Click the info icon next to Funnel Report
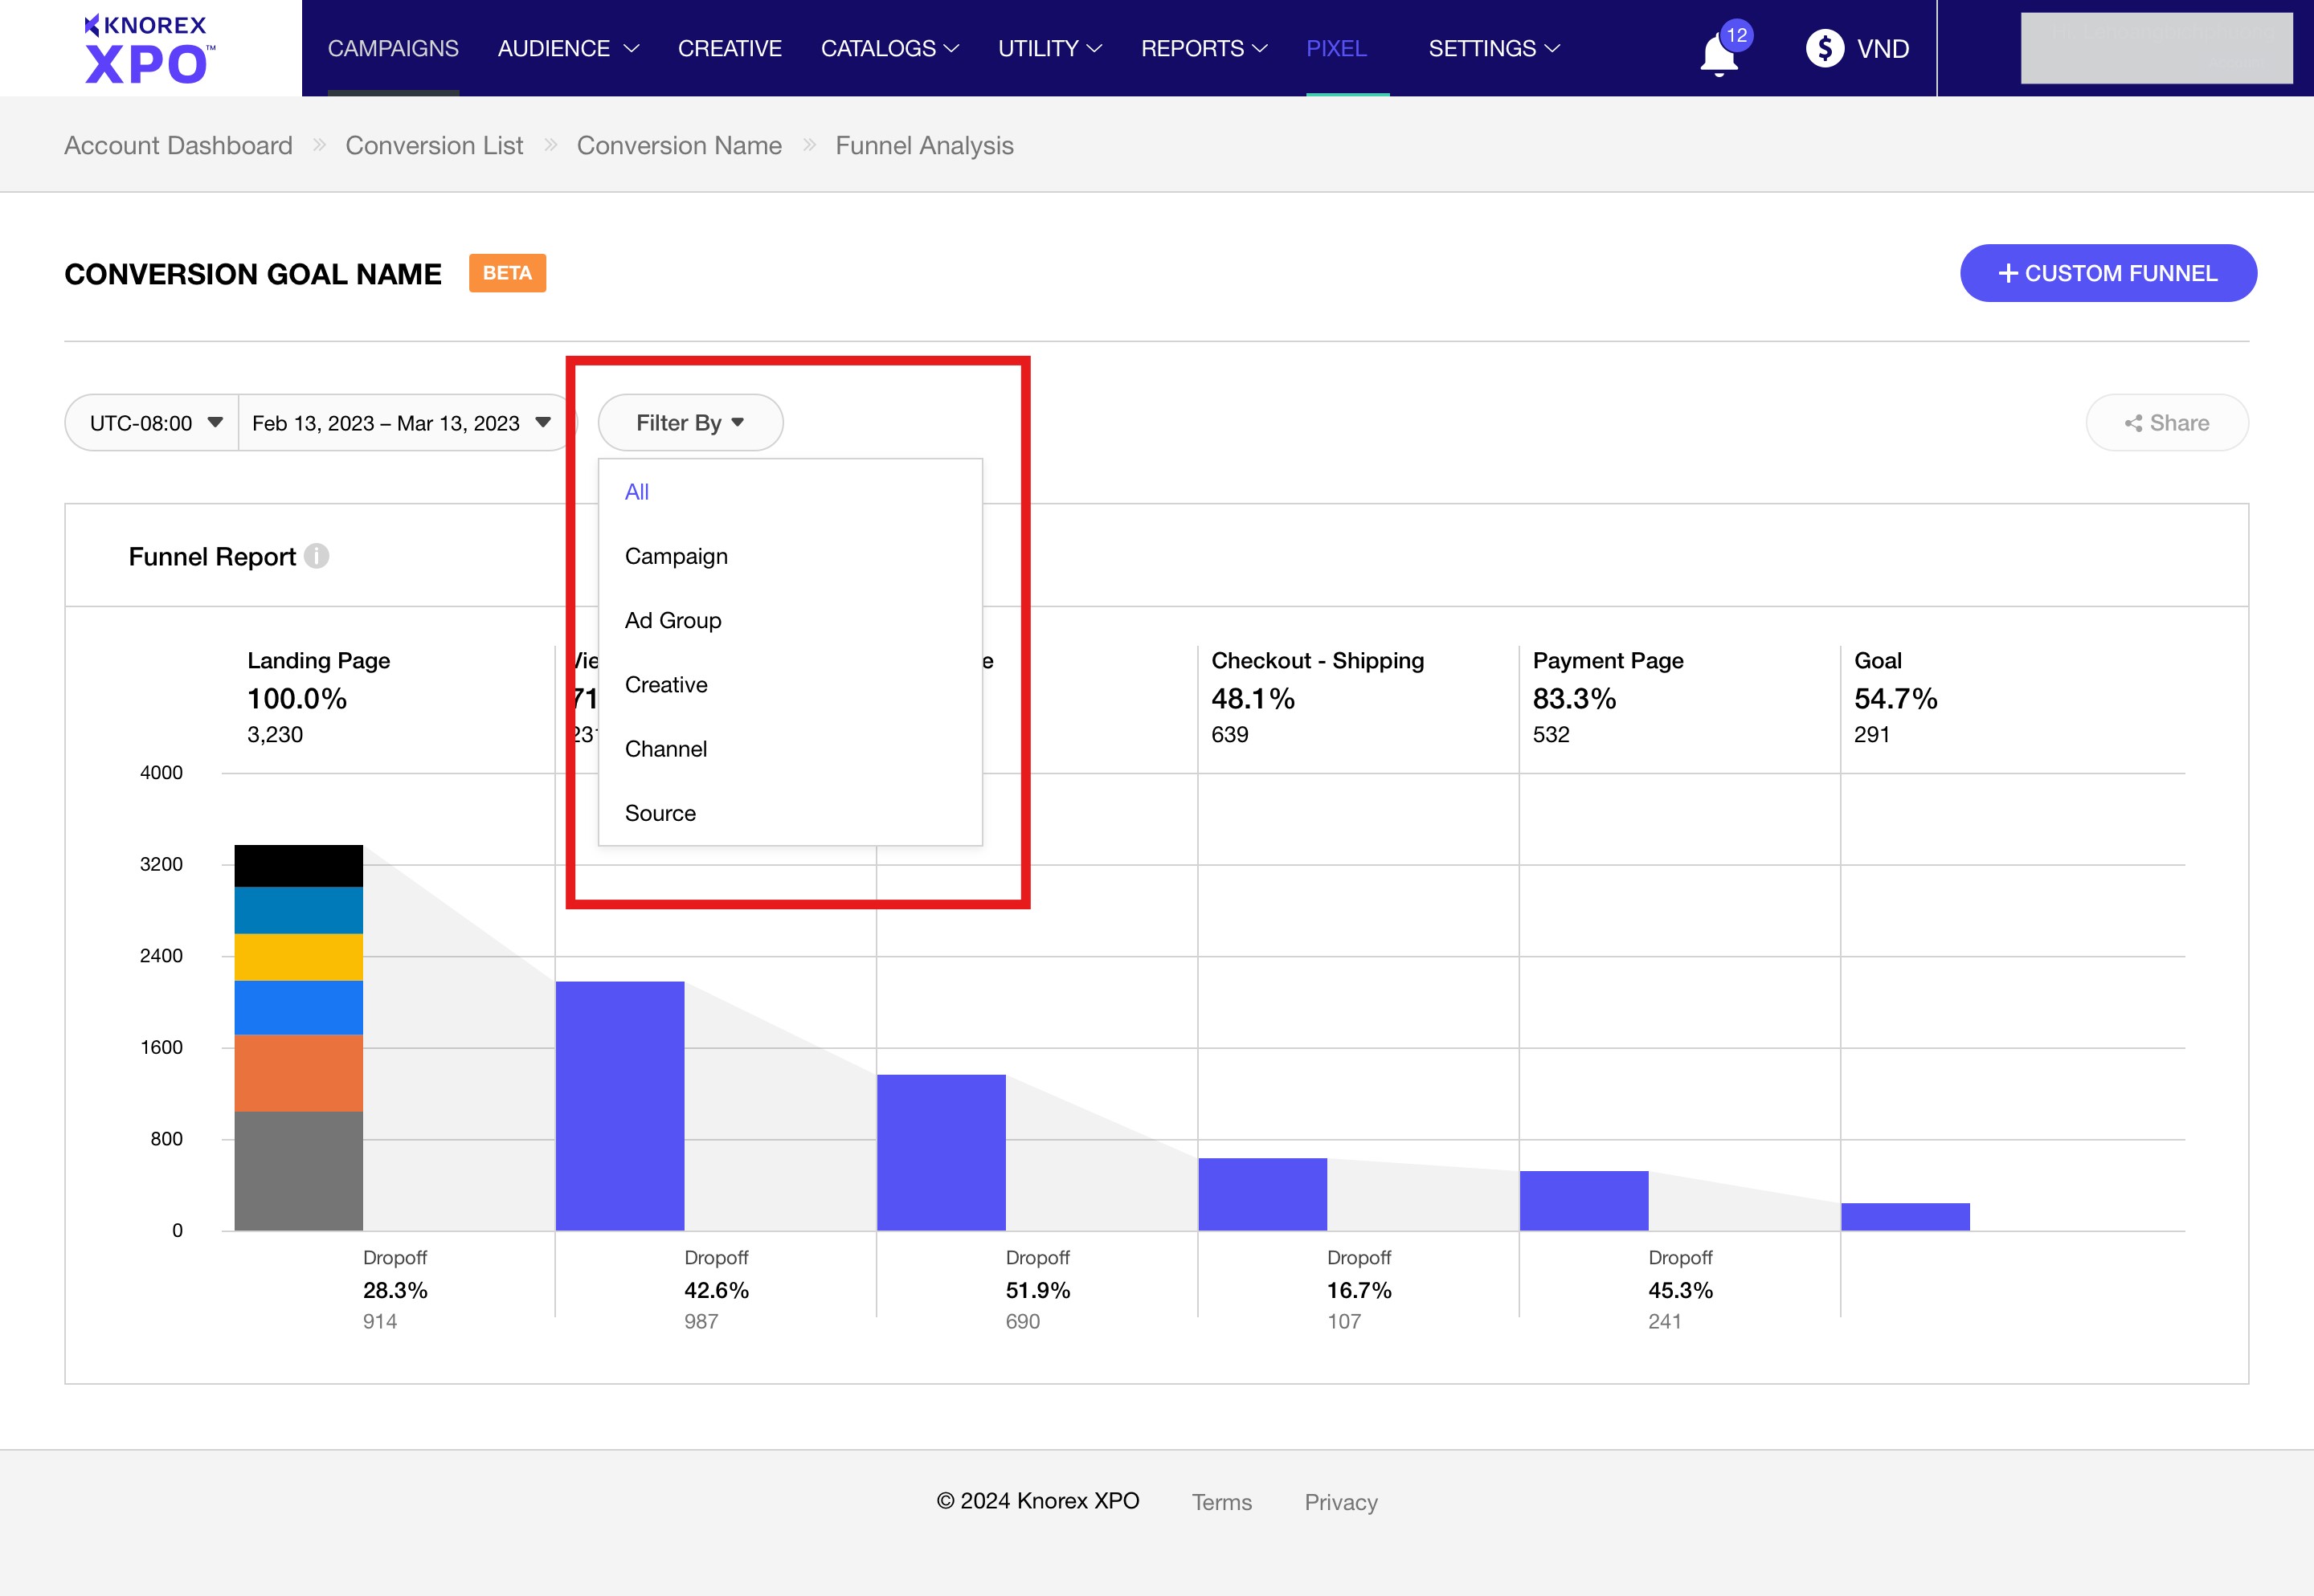Viewport: 2314px width, 1596px height. [x=318, y=557]
